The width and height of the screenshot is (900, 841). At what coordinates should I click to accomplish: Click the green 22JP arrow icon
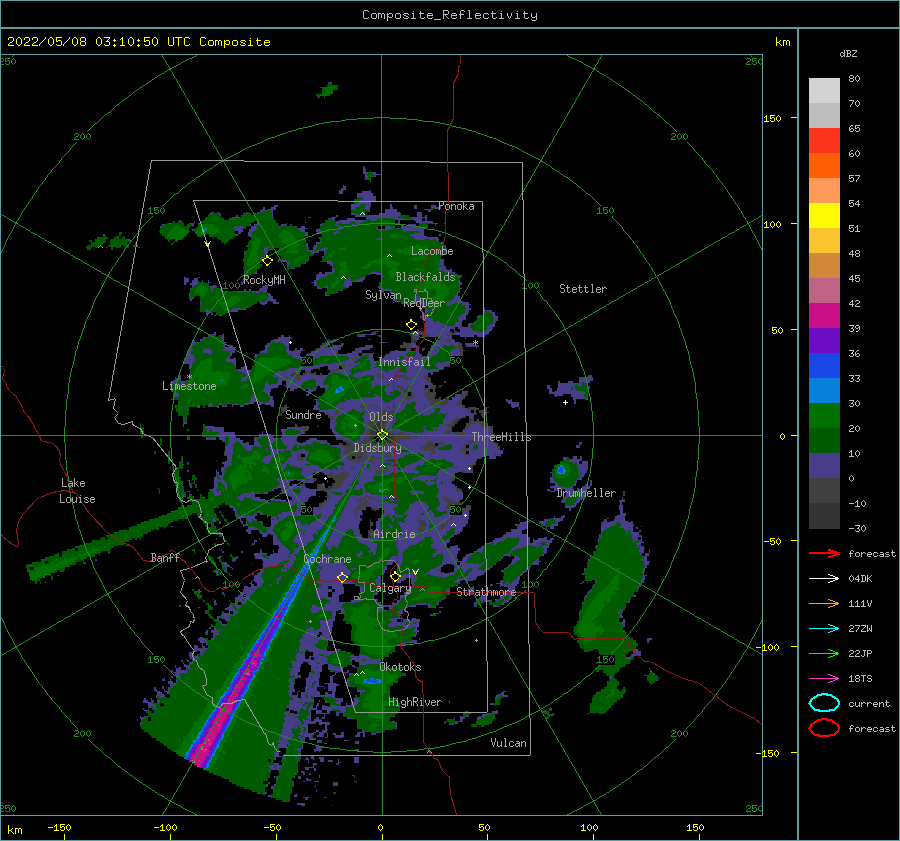[824, 653]
